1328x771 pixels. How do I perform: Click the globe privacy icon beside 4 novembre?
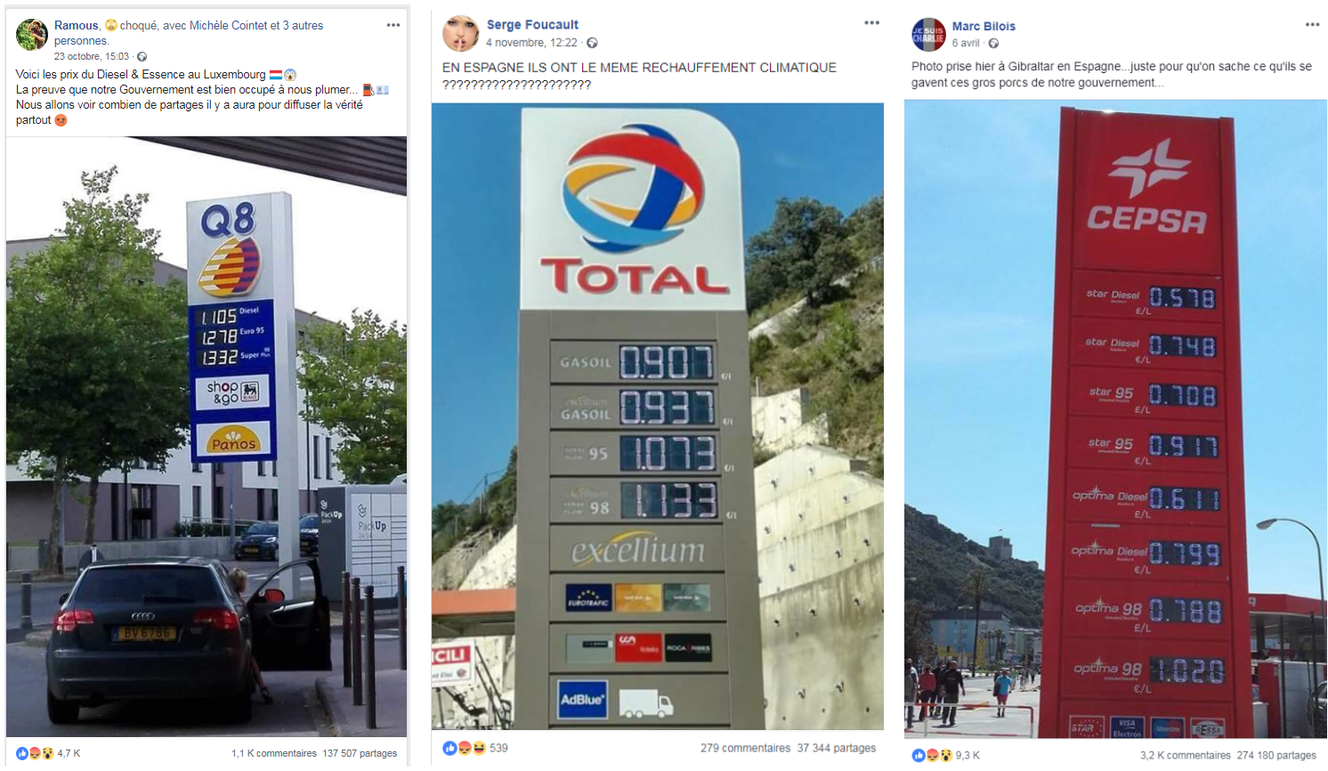[x=592, y=43]
